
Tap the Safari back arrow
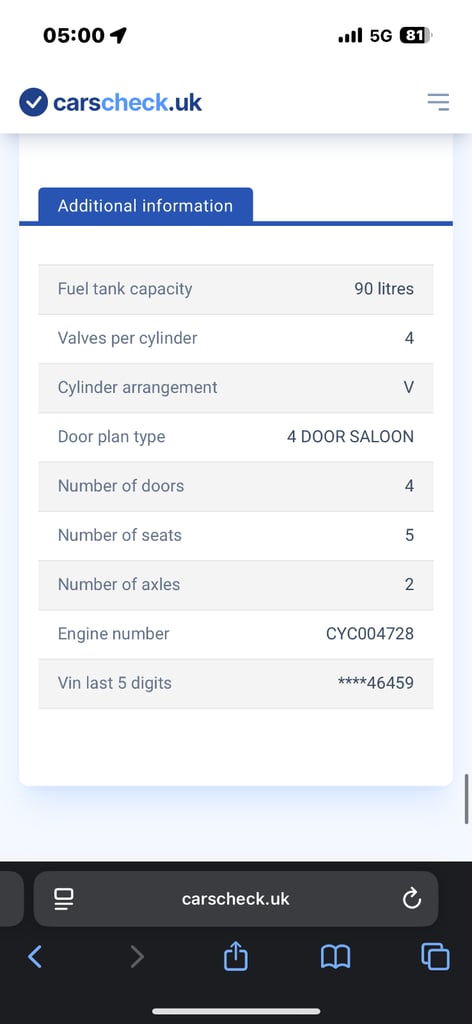[35, 957]
